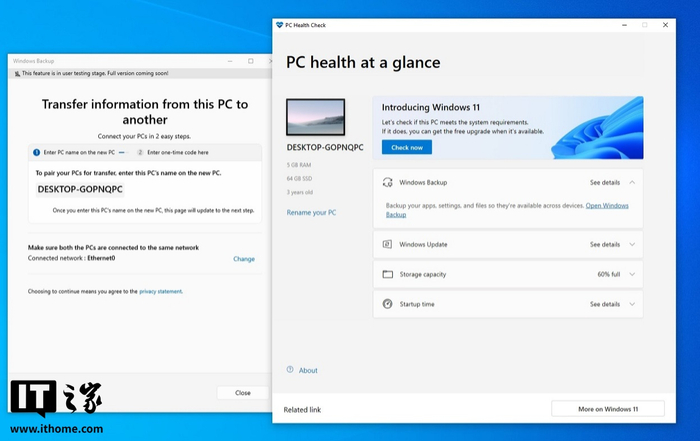Click the DESKTOP-GOPNQPC name in the PC Health Check window
This screenshot has width=700, height=441.
pos(325,147)
